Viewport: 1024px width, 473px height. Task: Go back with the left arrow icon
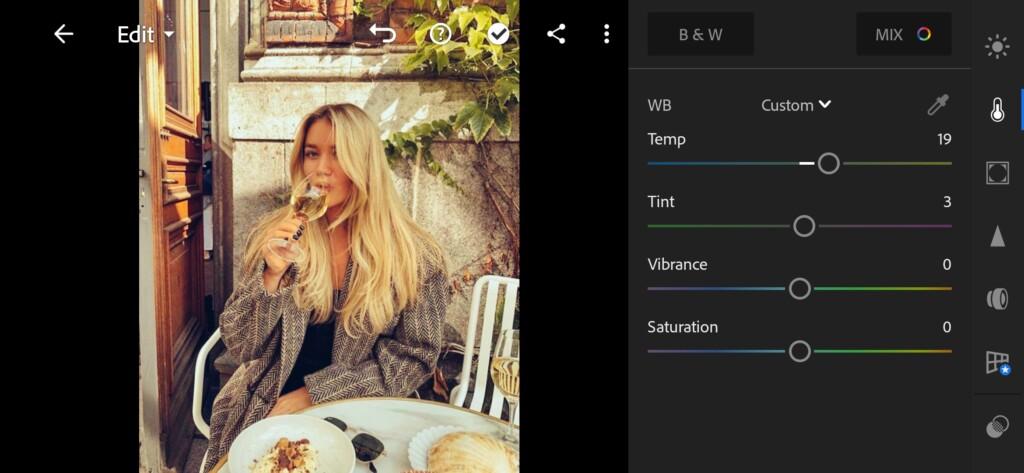pos(63,34)
